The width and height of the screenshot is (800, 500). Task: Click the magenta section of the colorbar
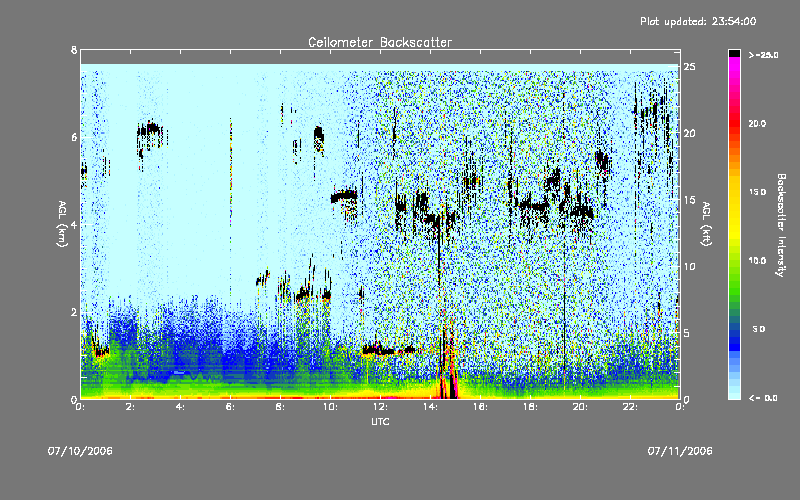(x=734, y=66)
